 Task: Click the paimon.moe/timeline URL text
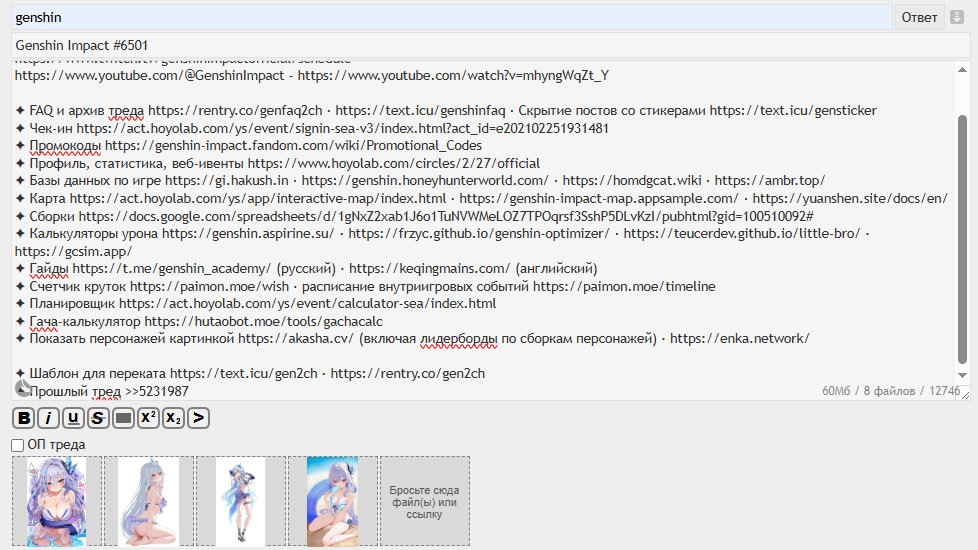tap(624, 286)
